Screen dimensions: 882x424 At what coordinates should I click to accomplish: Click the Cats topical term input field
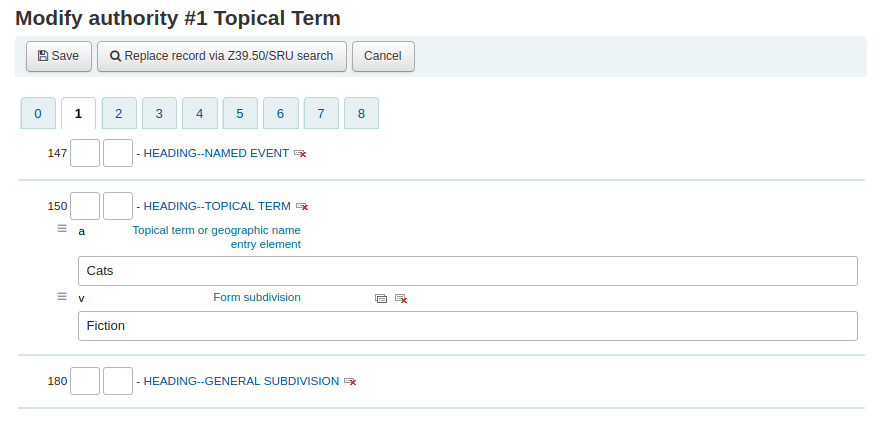pos(467,271)
